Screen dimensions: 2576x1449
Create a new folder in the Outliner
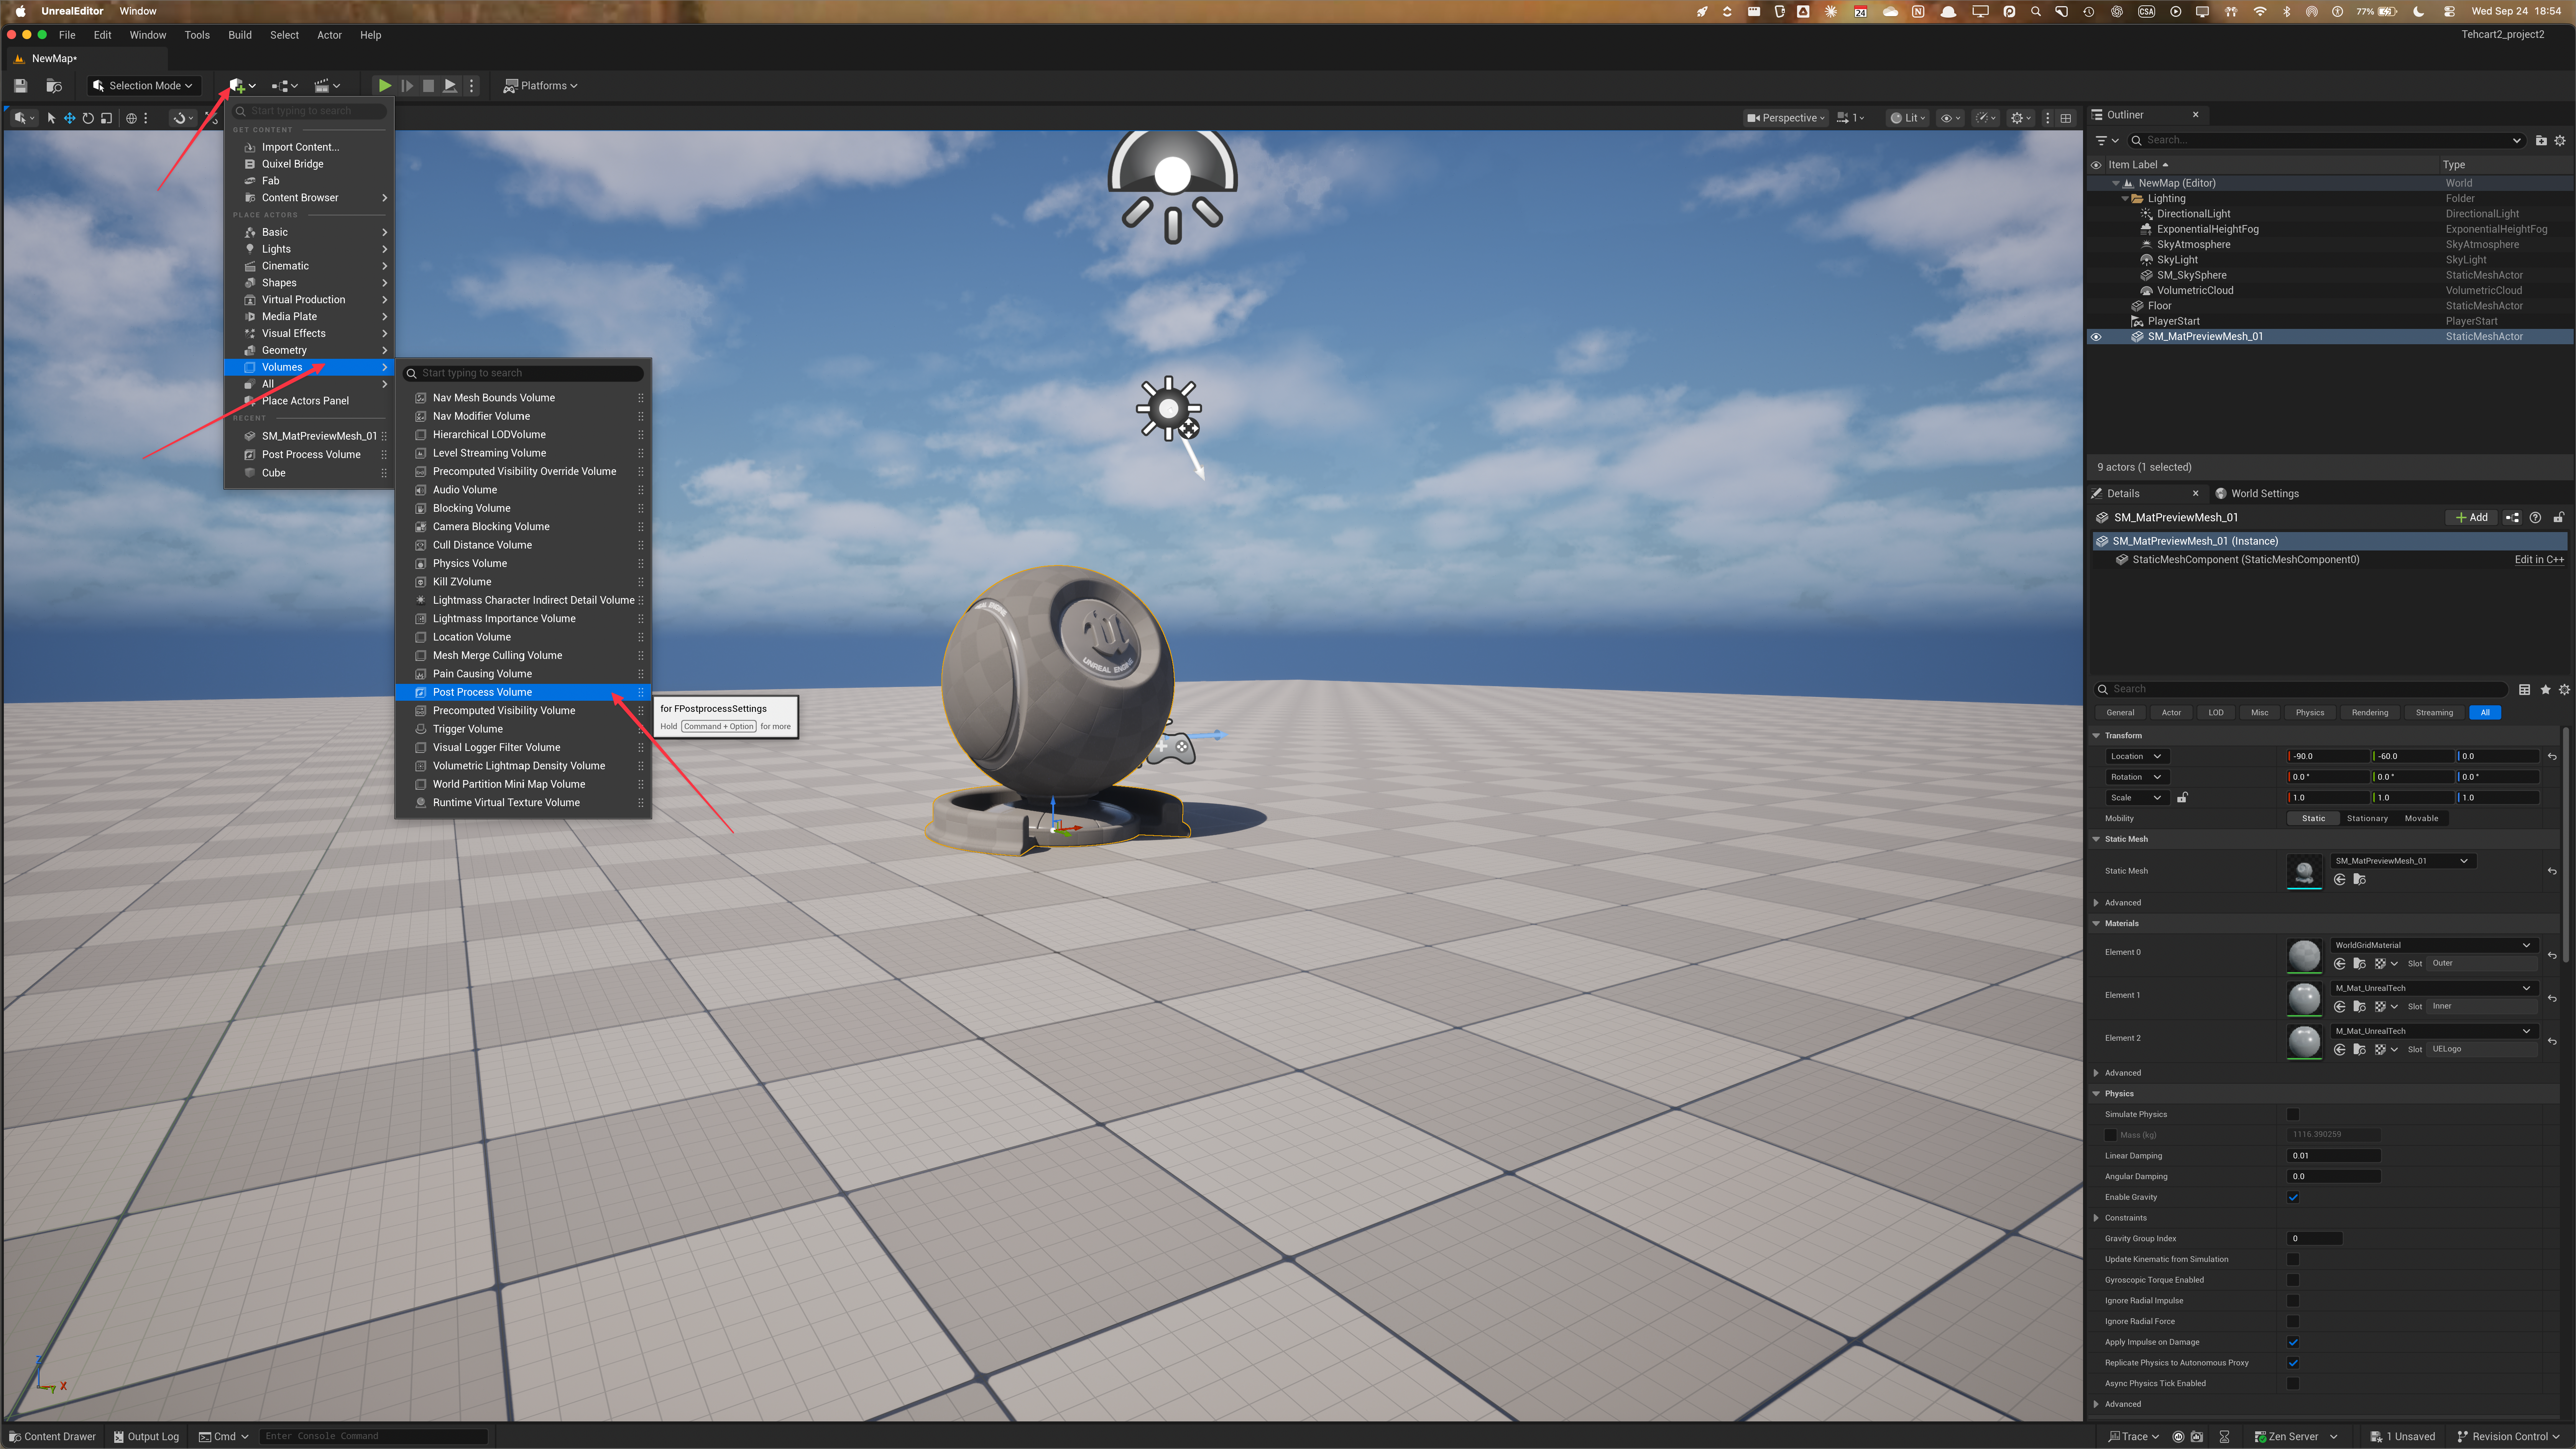click(x=2541, y=141)
